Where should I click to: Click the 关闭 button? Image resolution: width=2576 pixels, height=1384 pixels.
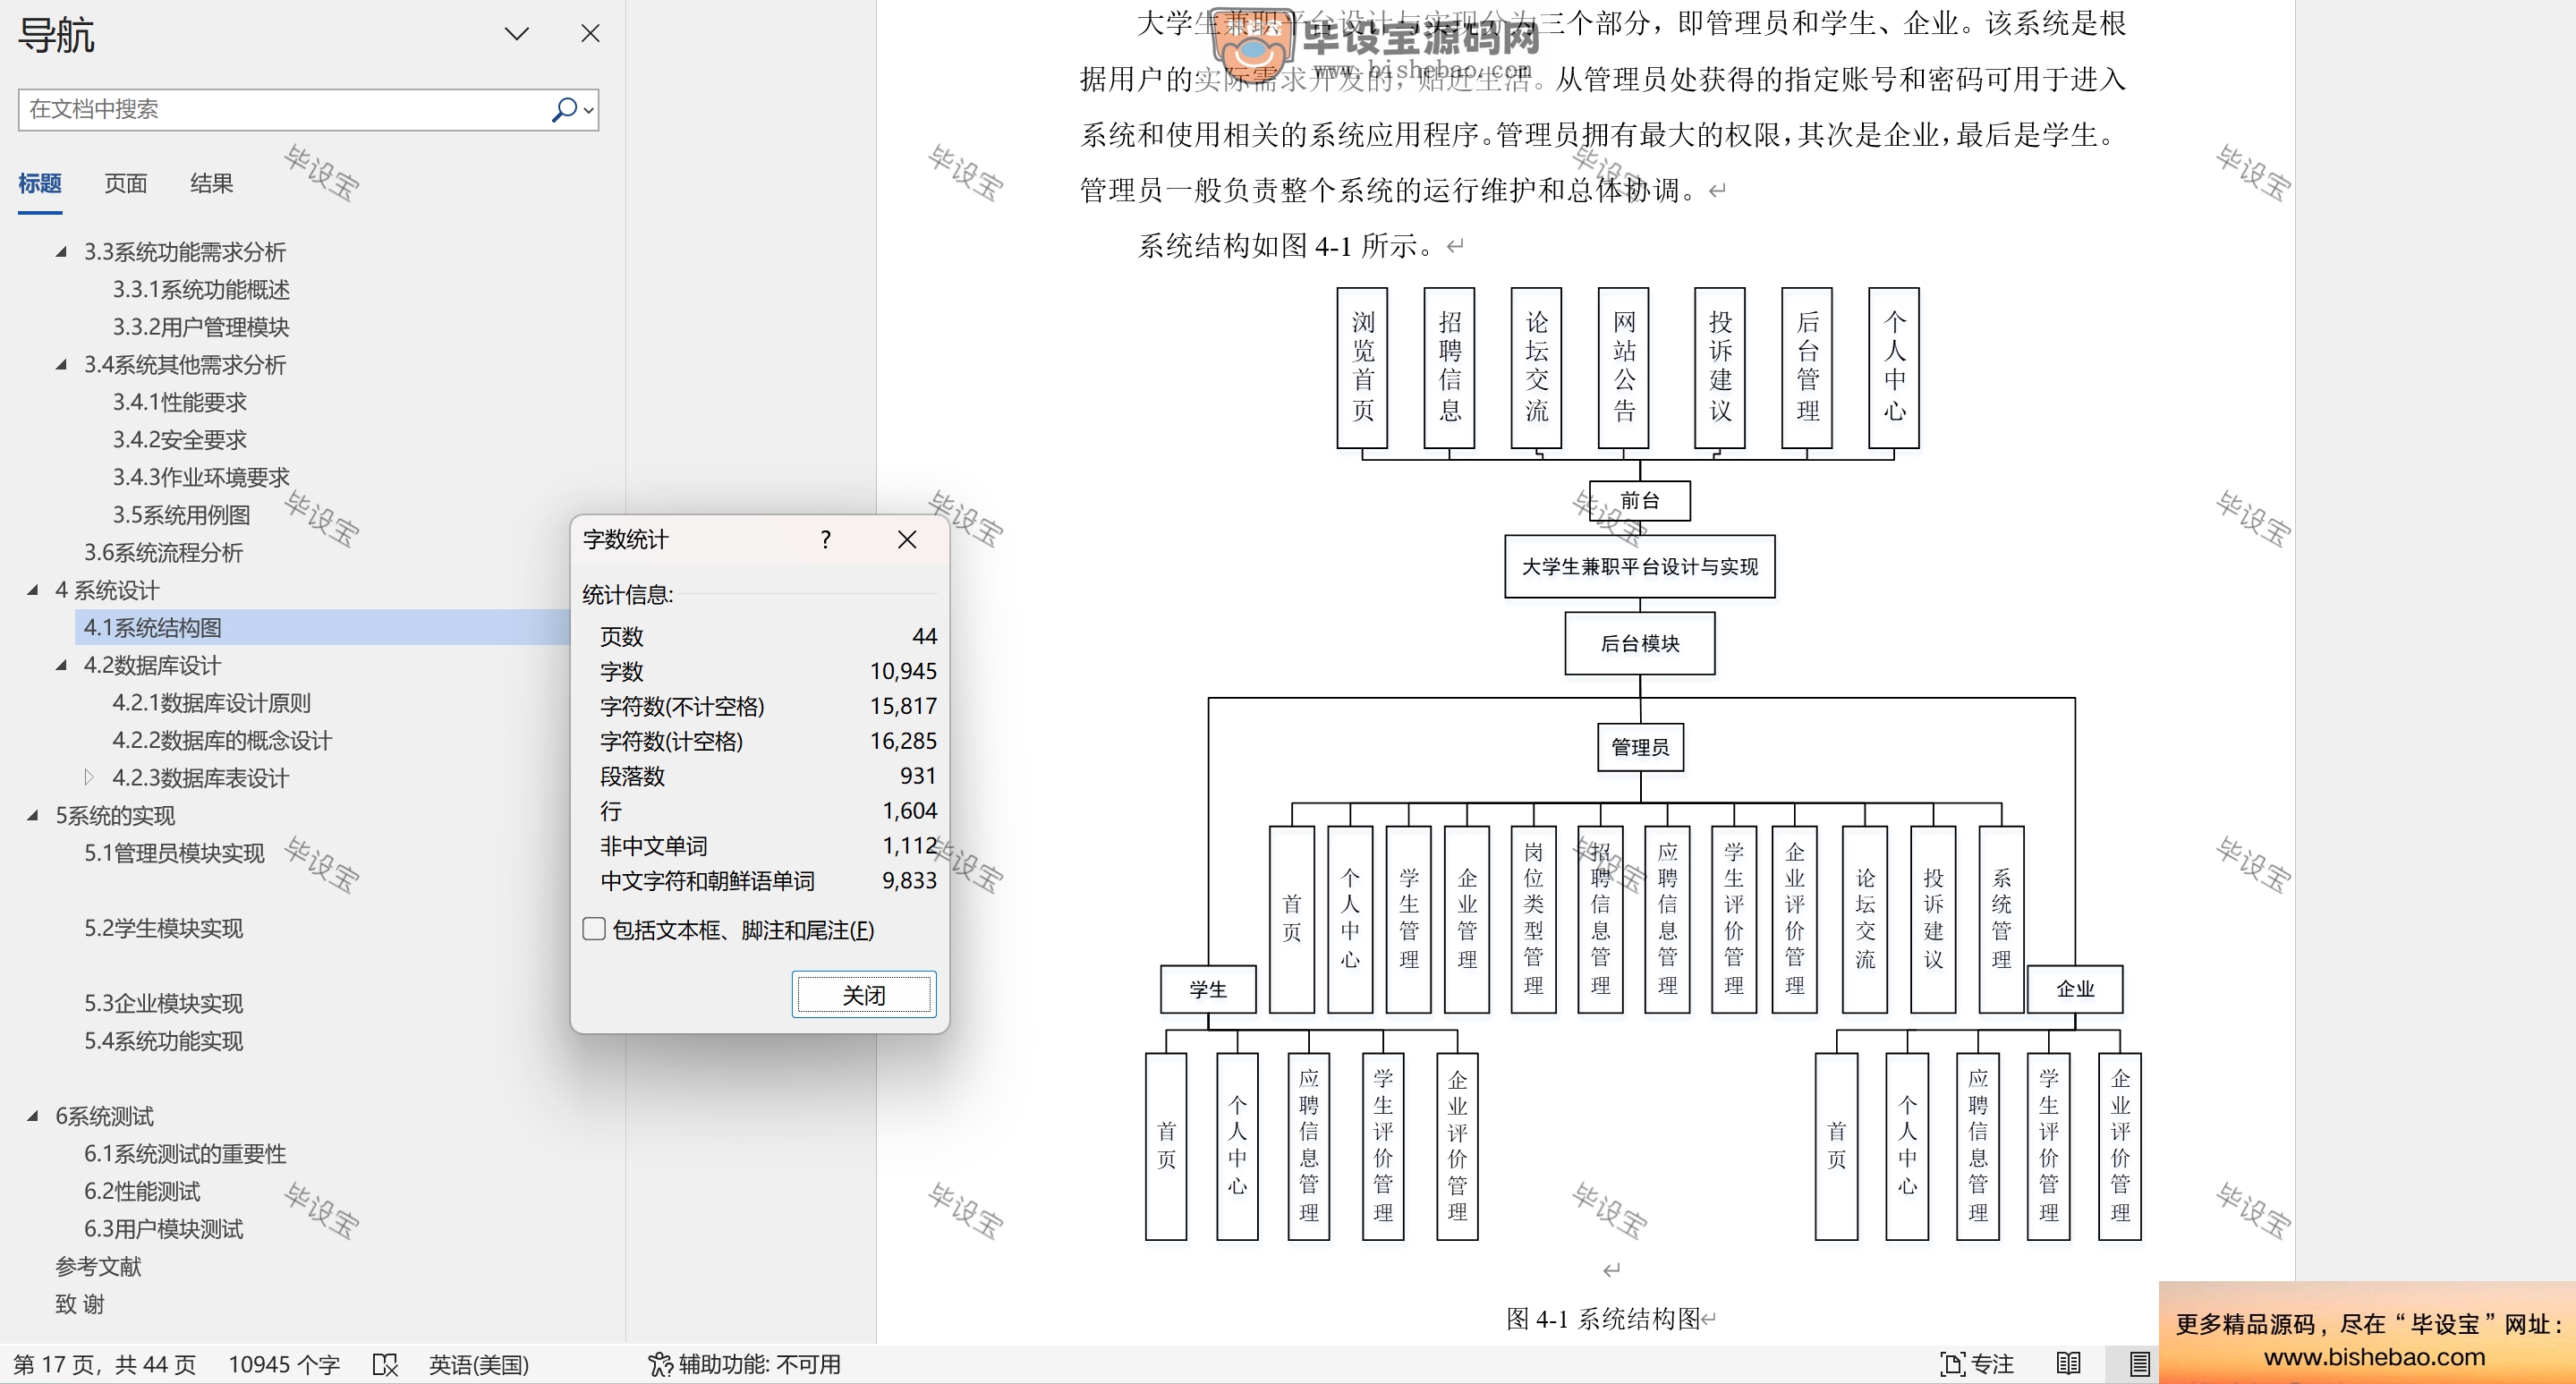[864, 995]
